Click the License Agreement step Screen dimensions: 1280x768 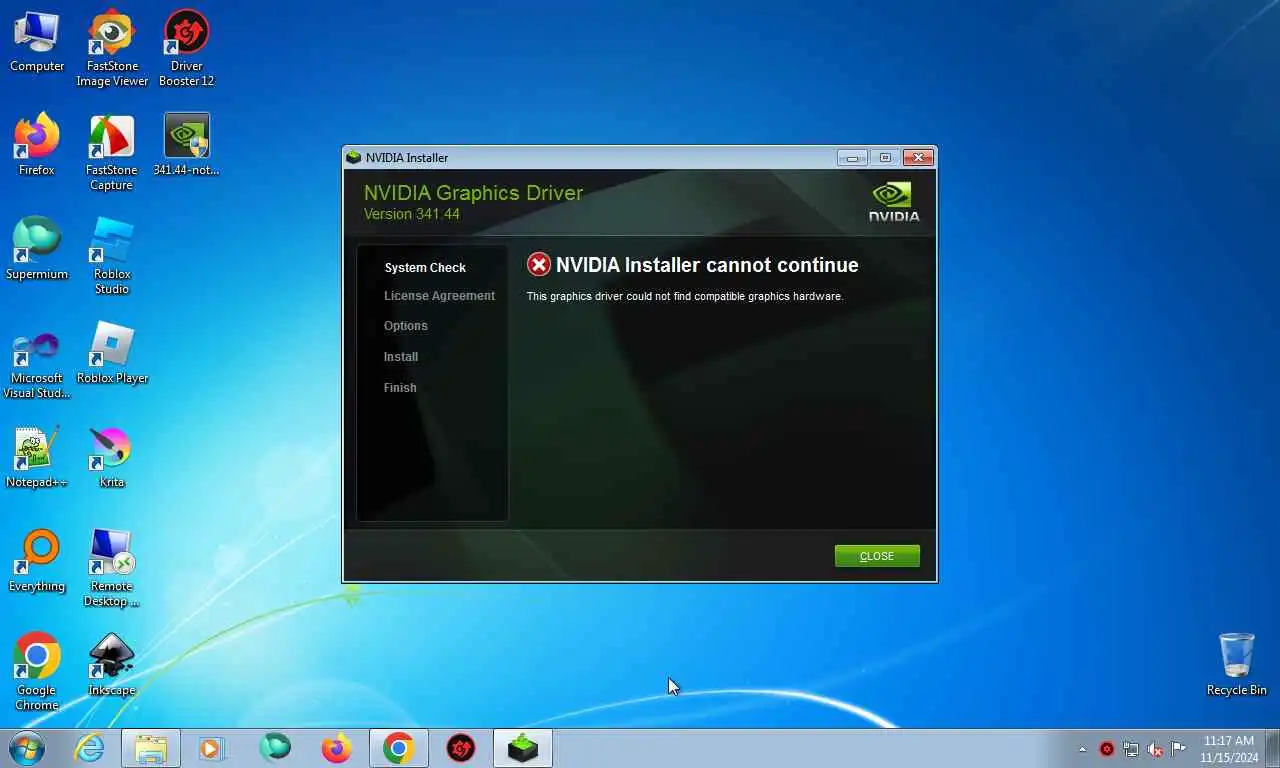(439, 296)
